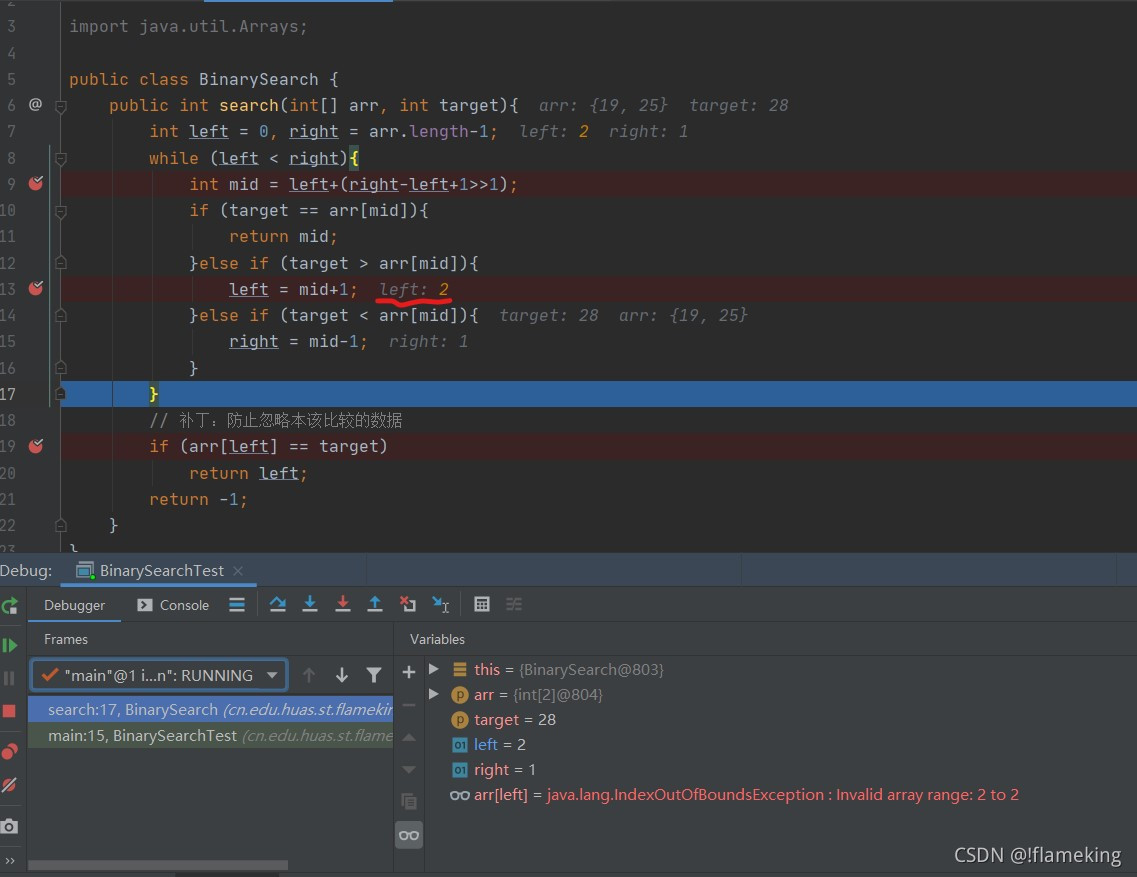1137x877 pixels.
Task: Take a thread dump camera icon
Action: point(9,826)
